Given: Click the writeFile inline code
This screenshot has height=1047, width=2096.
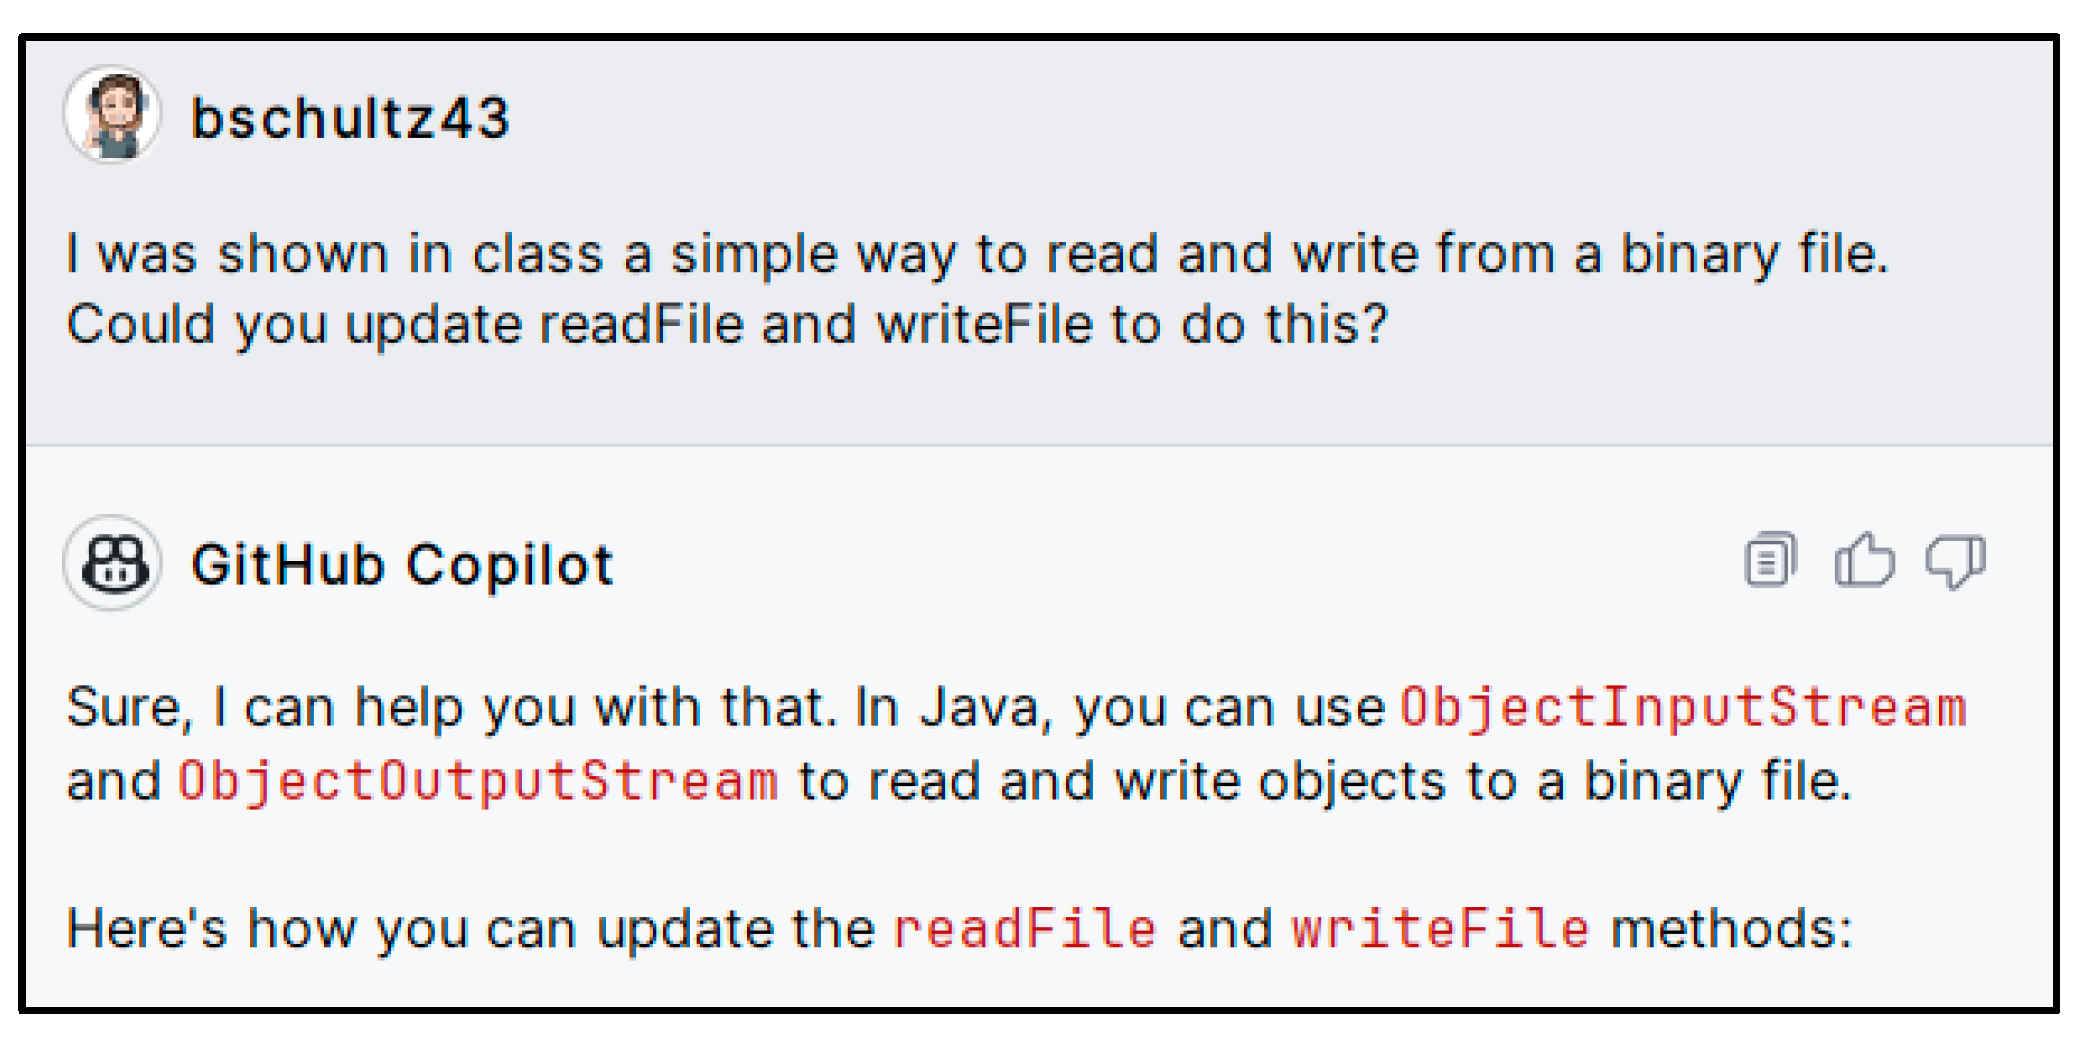Looking at the screenshot, I should (1440, 928).
